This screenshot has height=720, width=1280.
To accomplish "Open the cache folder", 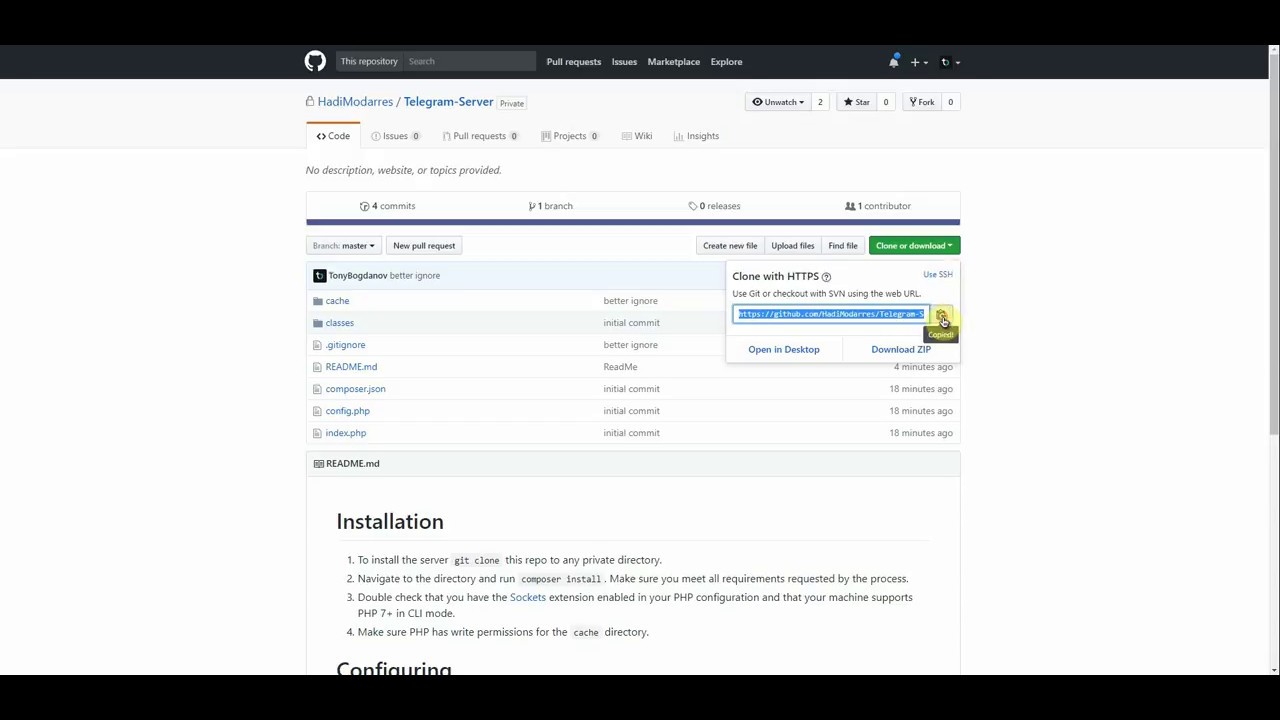I will tap(337, 301).
